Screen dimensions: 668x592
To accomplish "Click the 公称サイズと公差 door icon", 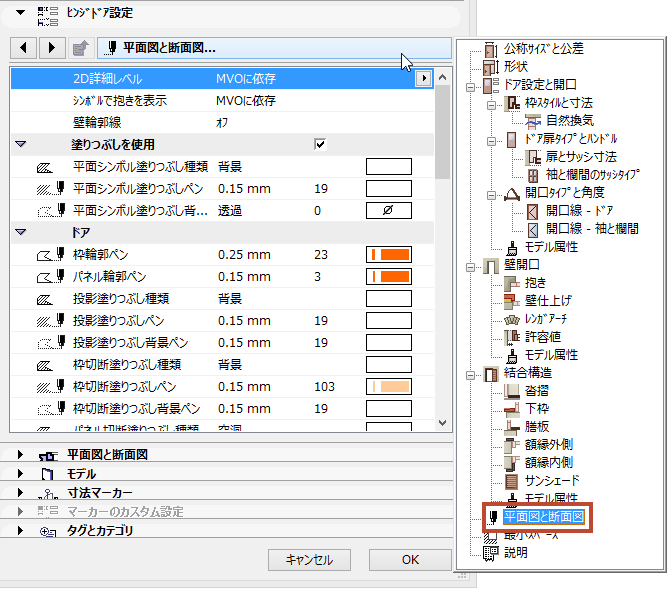I will [x=490, y=50].
